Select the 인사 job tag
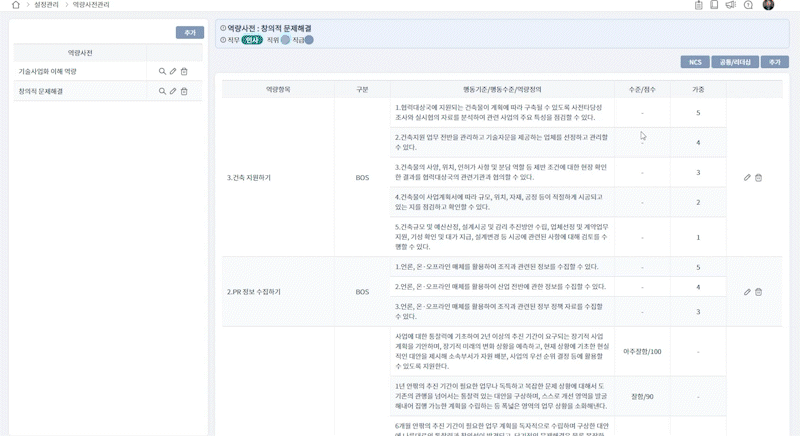Screen dimensions: 800x436 [252, 40]
